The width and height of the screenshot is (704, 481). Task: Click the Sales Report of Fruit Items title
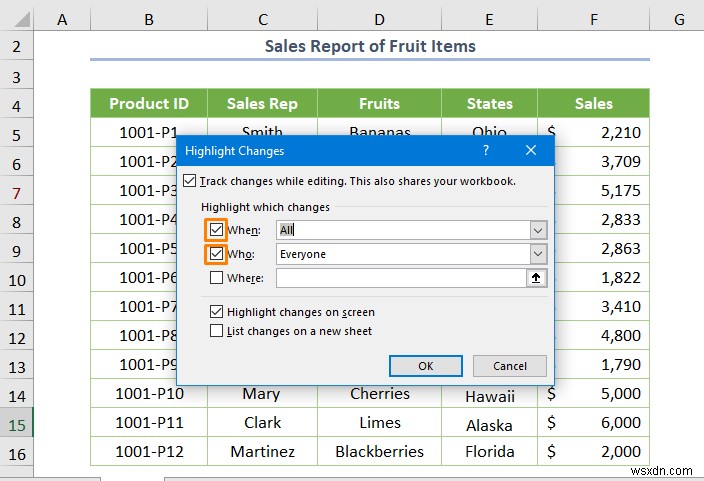(370, 46)
